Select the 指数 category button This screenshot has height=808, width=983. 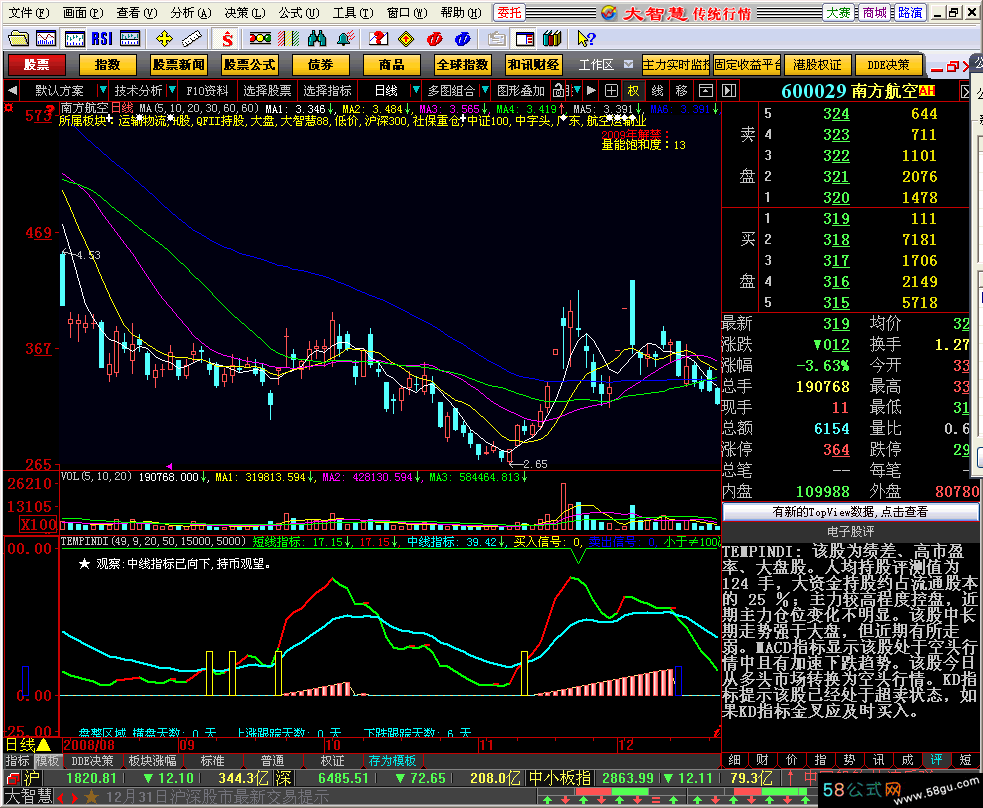pos(107,65)
